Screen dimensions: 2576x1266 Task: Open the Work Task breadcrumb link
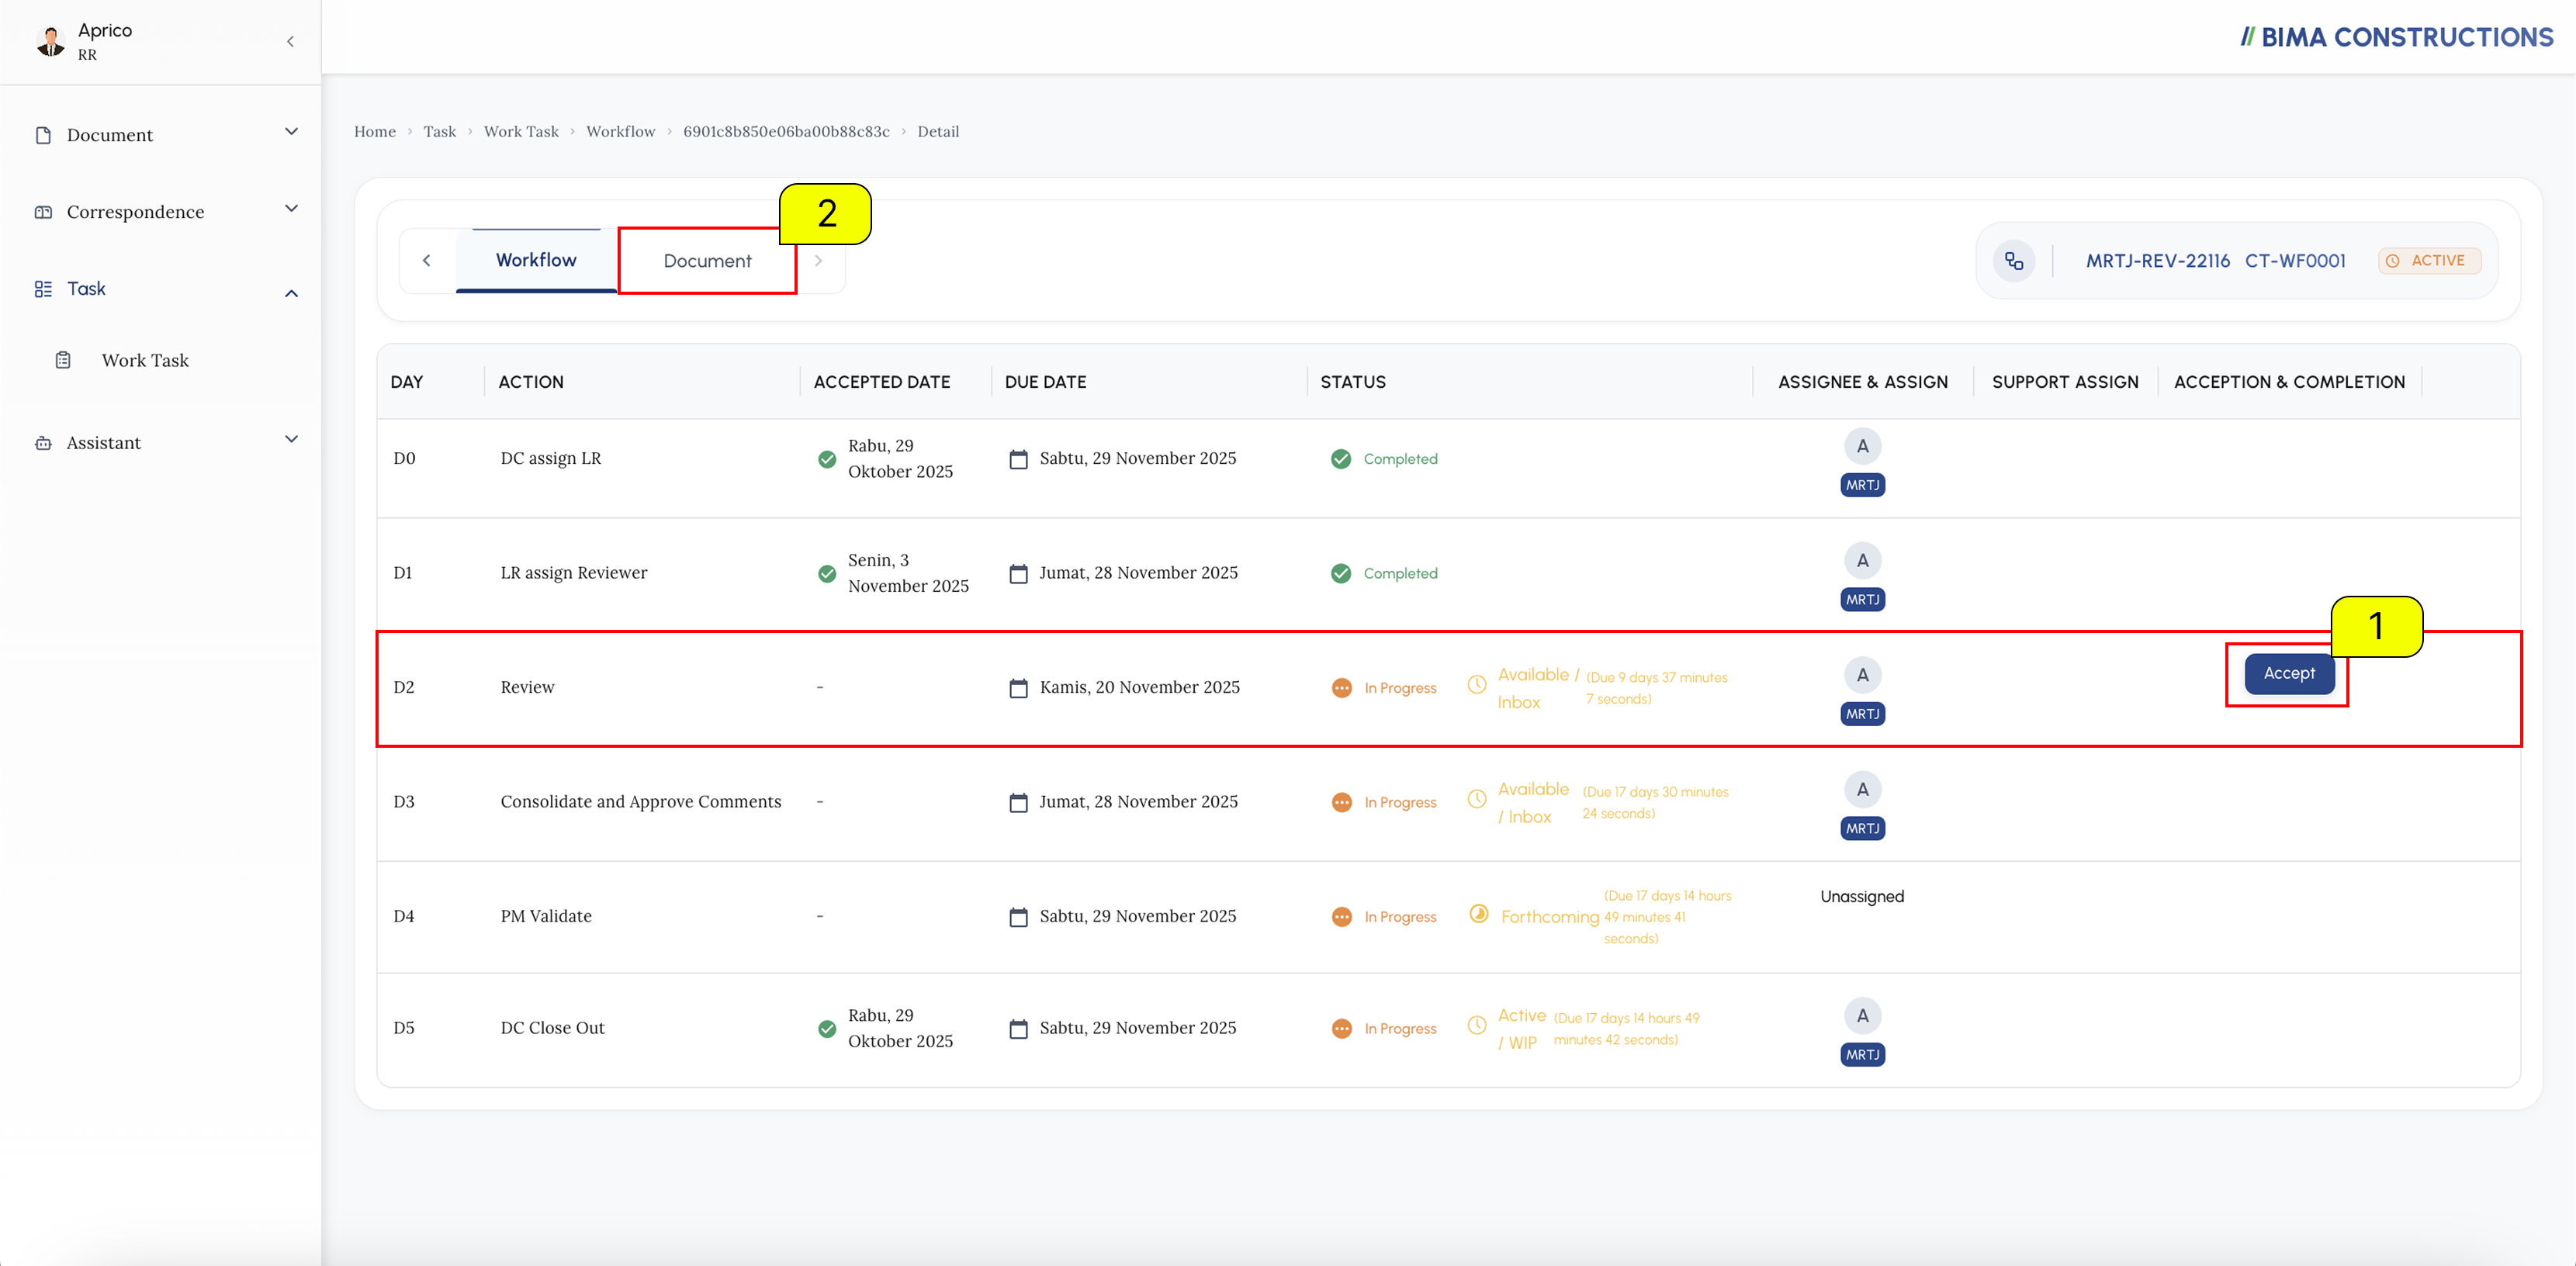[x=521, y=132]
